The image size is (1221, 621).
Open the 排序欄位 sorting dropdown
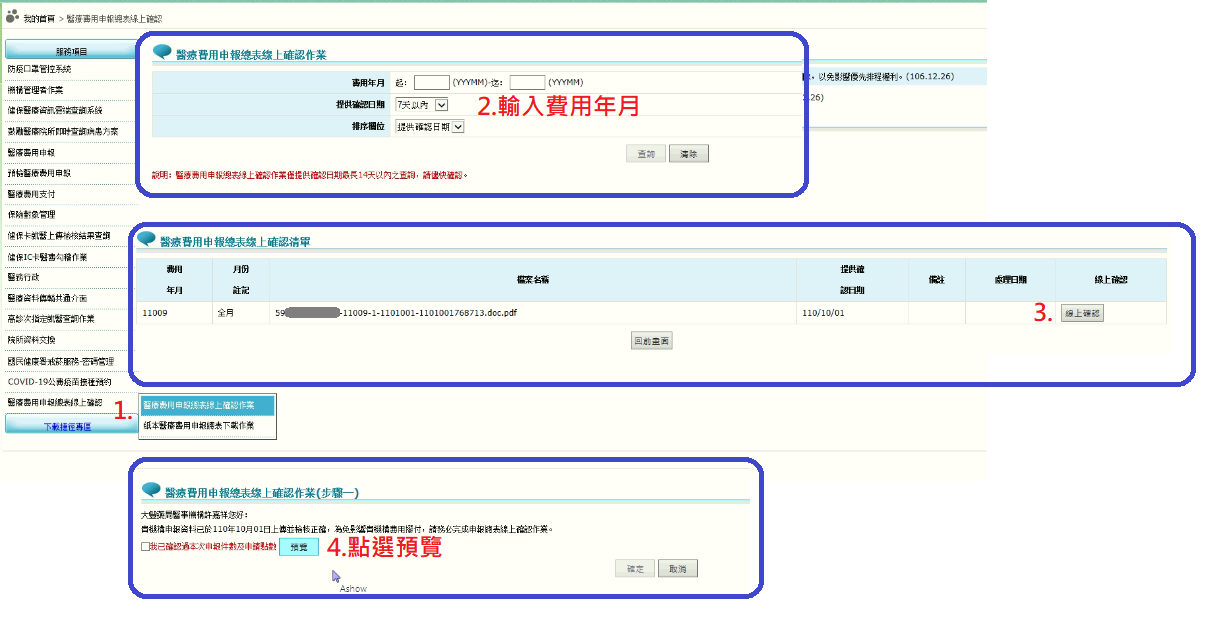pos(430,126)
